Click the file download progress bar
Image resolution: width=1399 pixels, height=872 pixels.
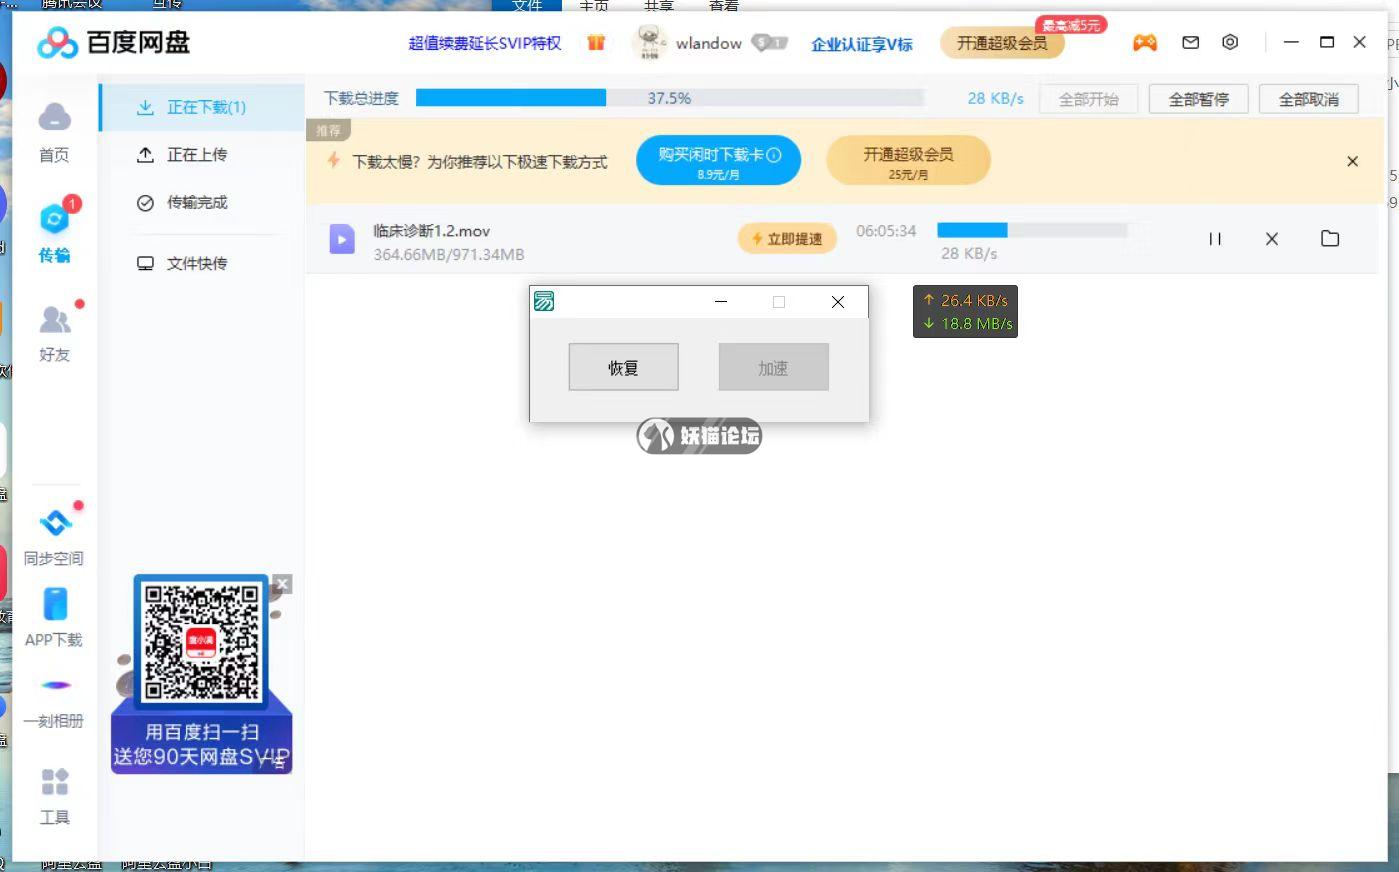pos(1032,231)
